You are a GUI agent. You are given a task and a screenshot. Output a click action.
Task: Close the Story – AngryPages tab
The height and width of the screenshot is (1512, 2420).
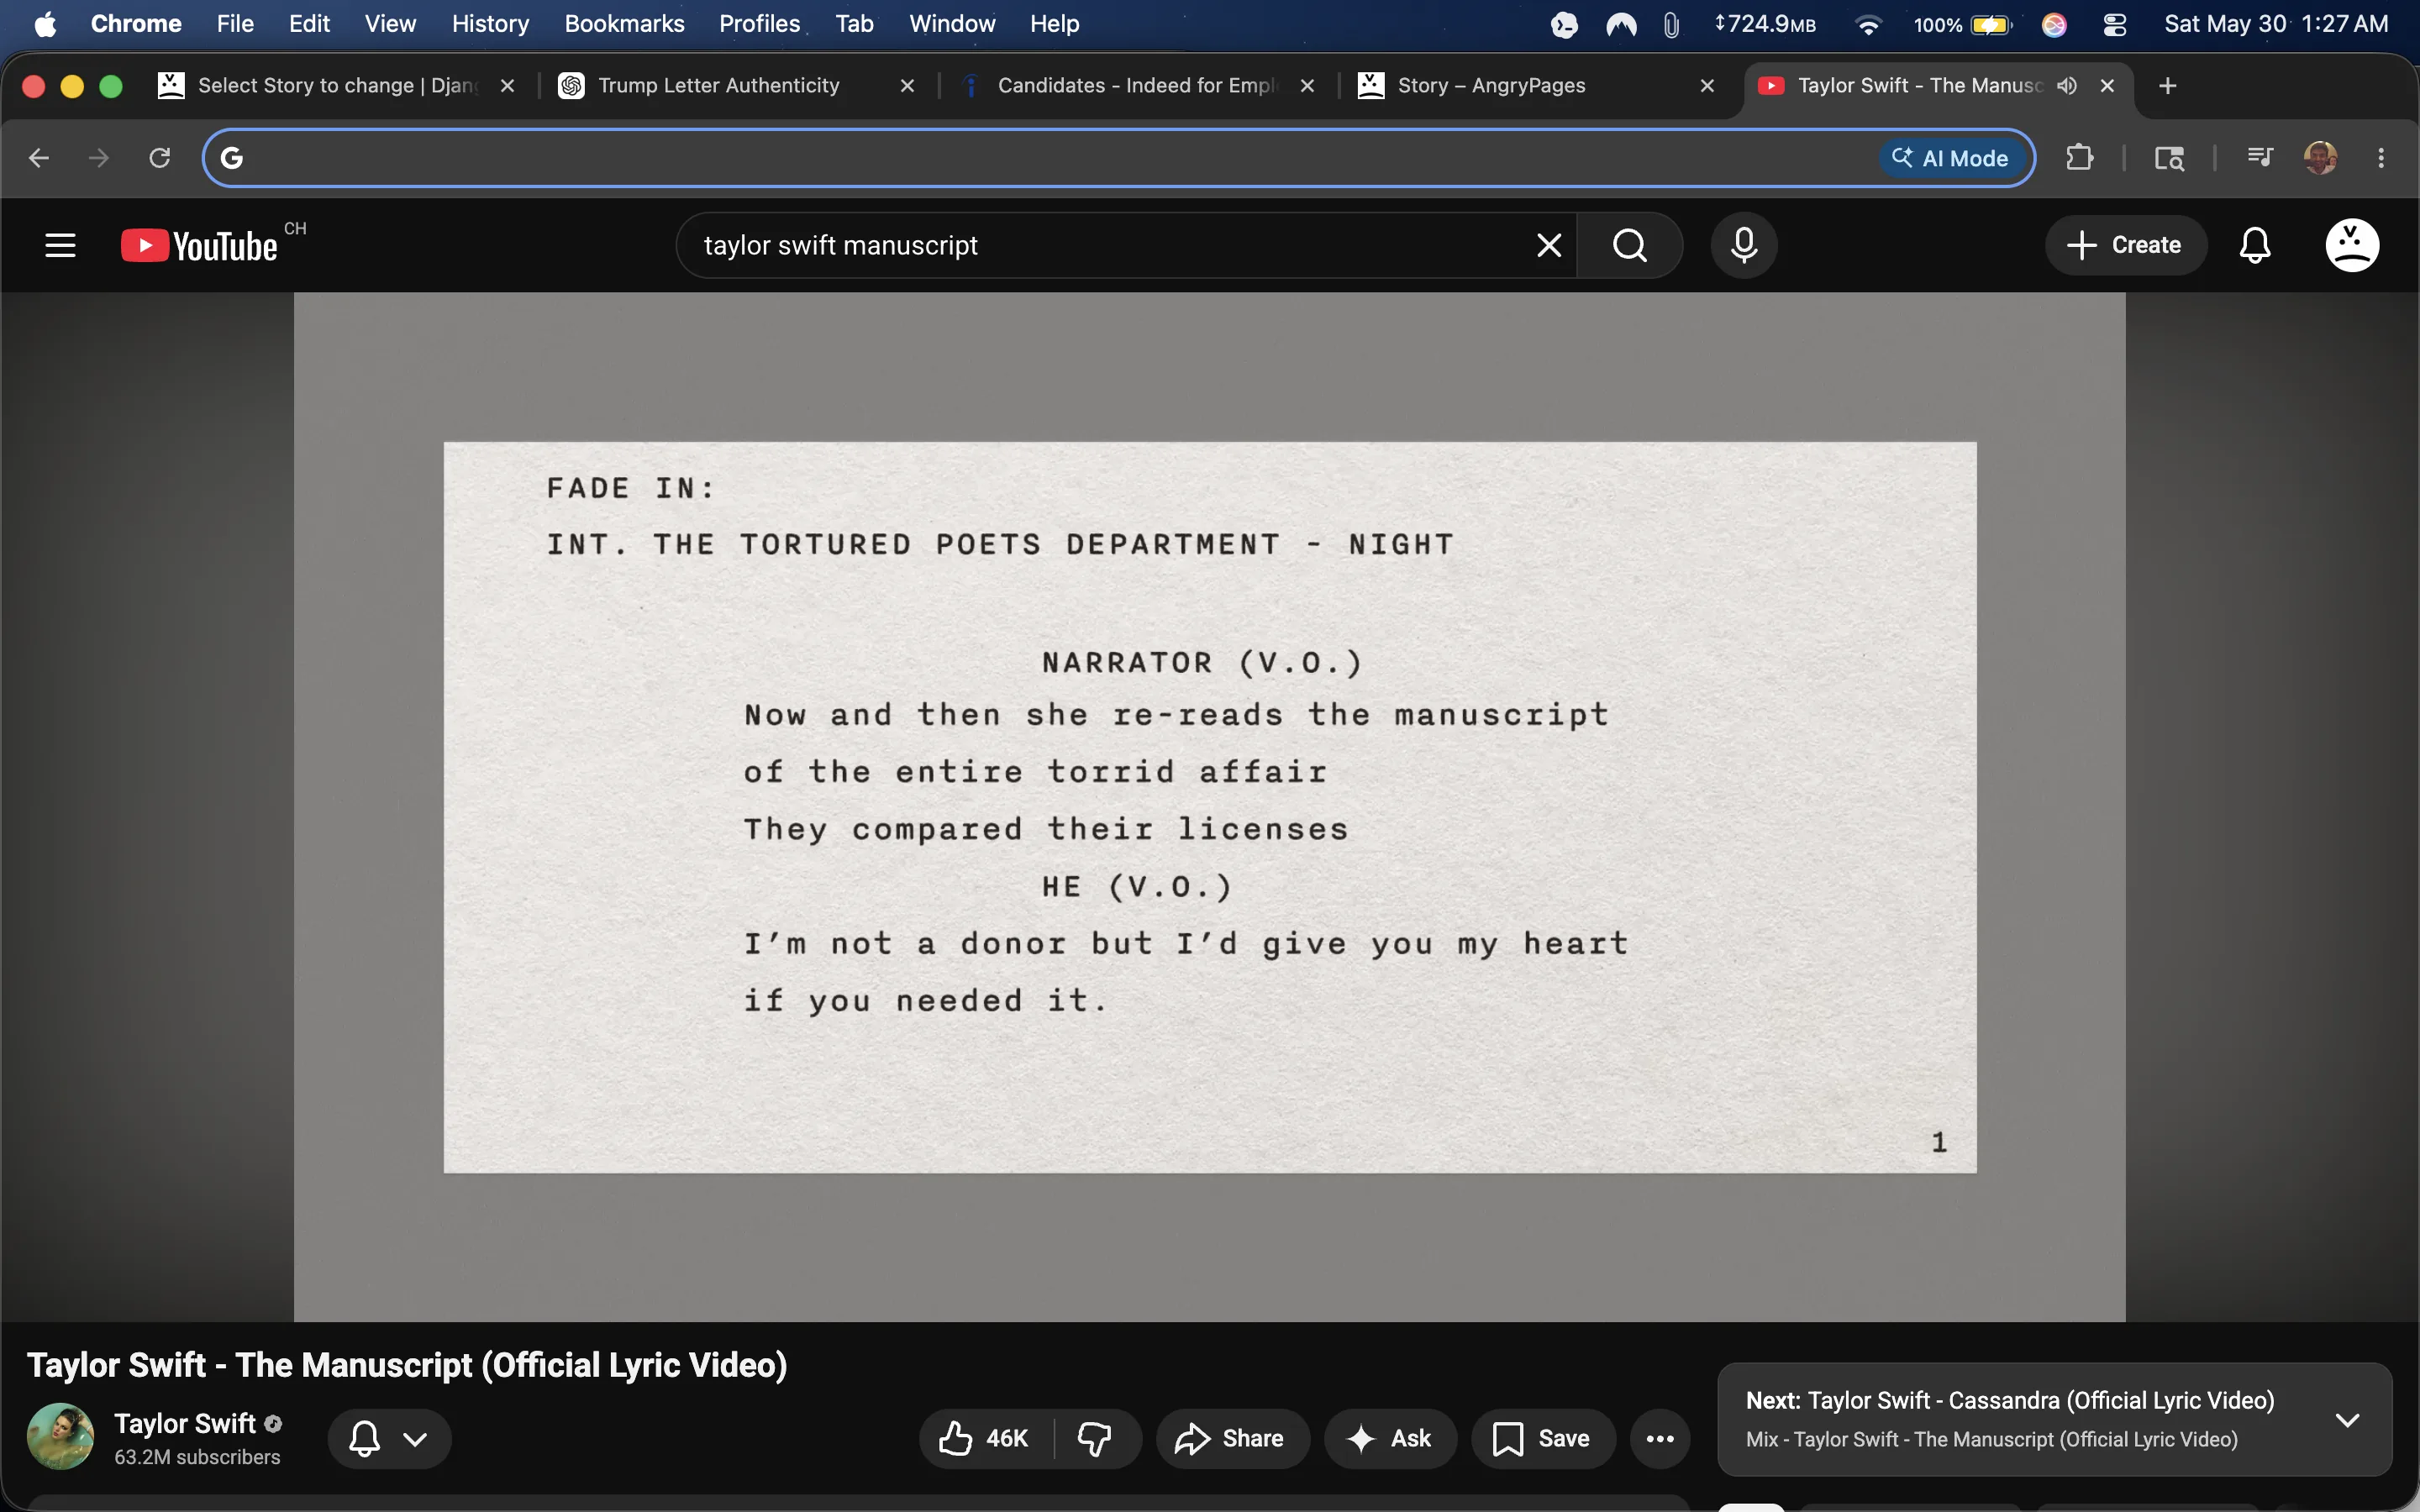click(1707, 86)
